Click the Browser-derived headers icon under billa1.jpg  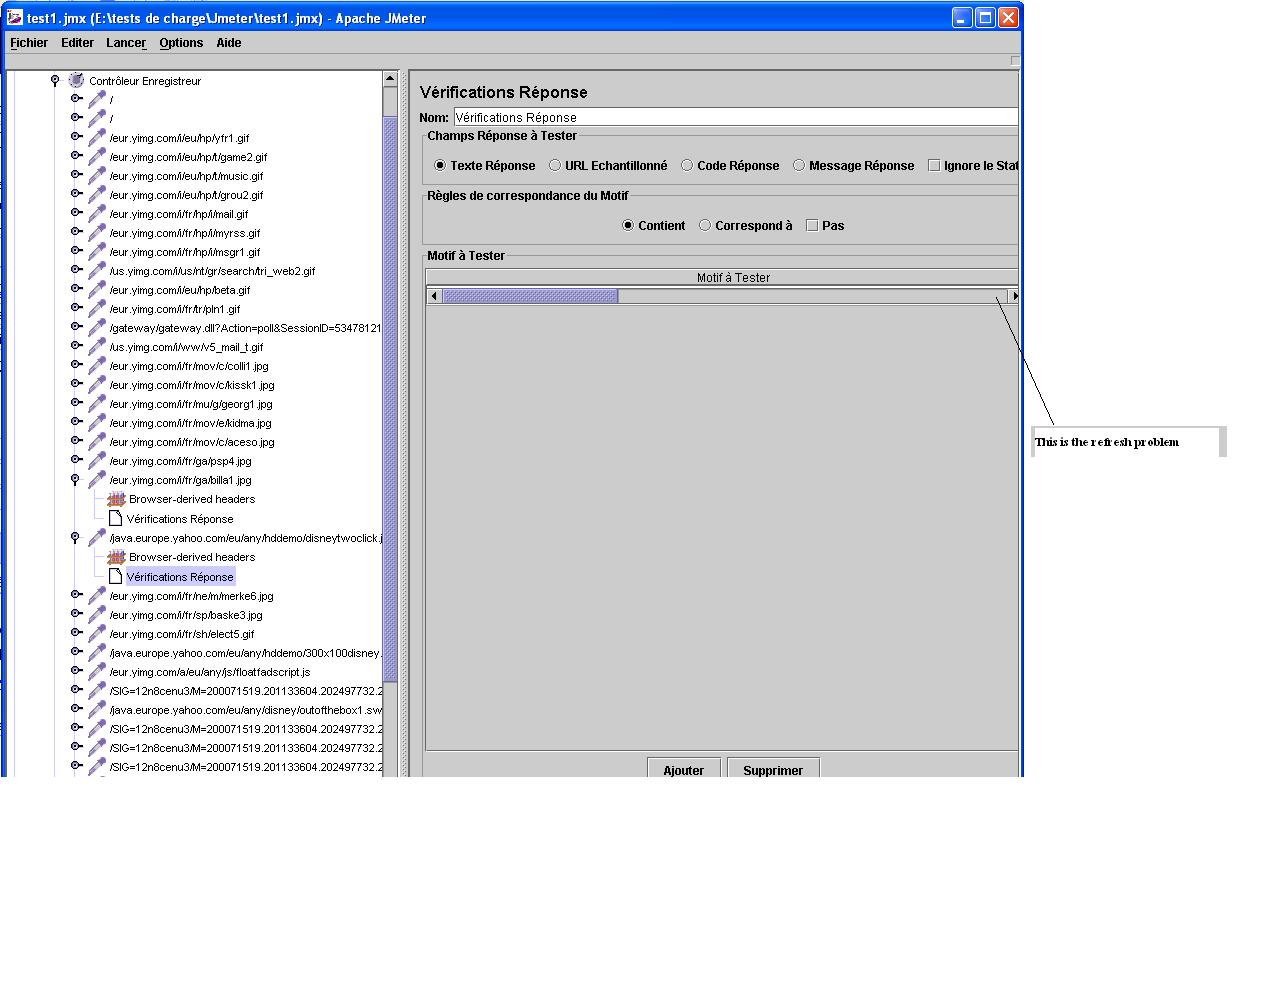click(x=116, y=499)
